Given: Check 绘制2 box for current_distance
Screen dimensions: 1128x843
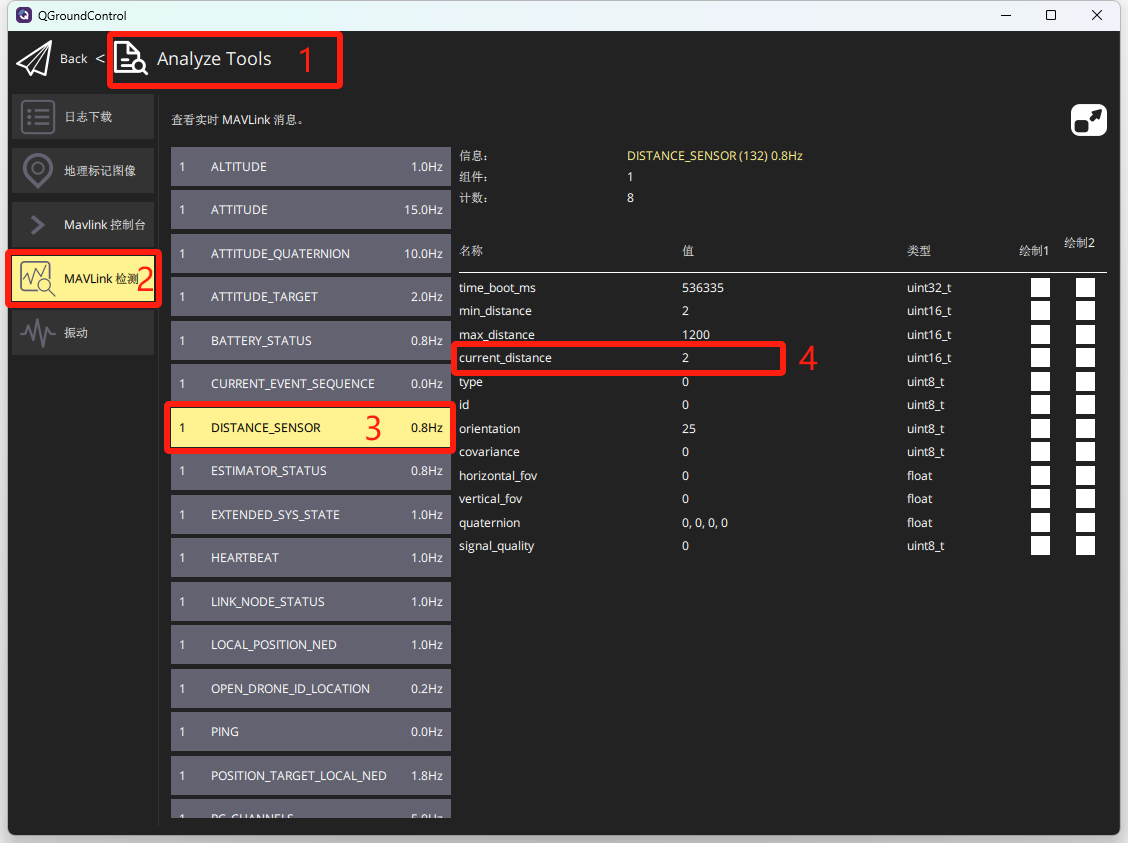Looking at the screenshot, I should 1086,358.
